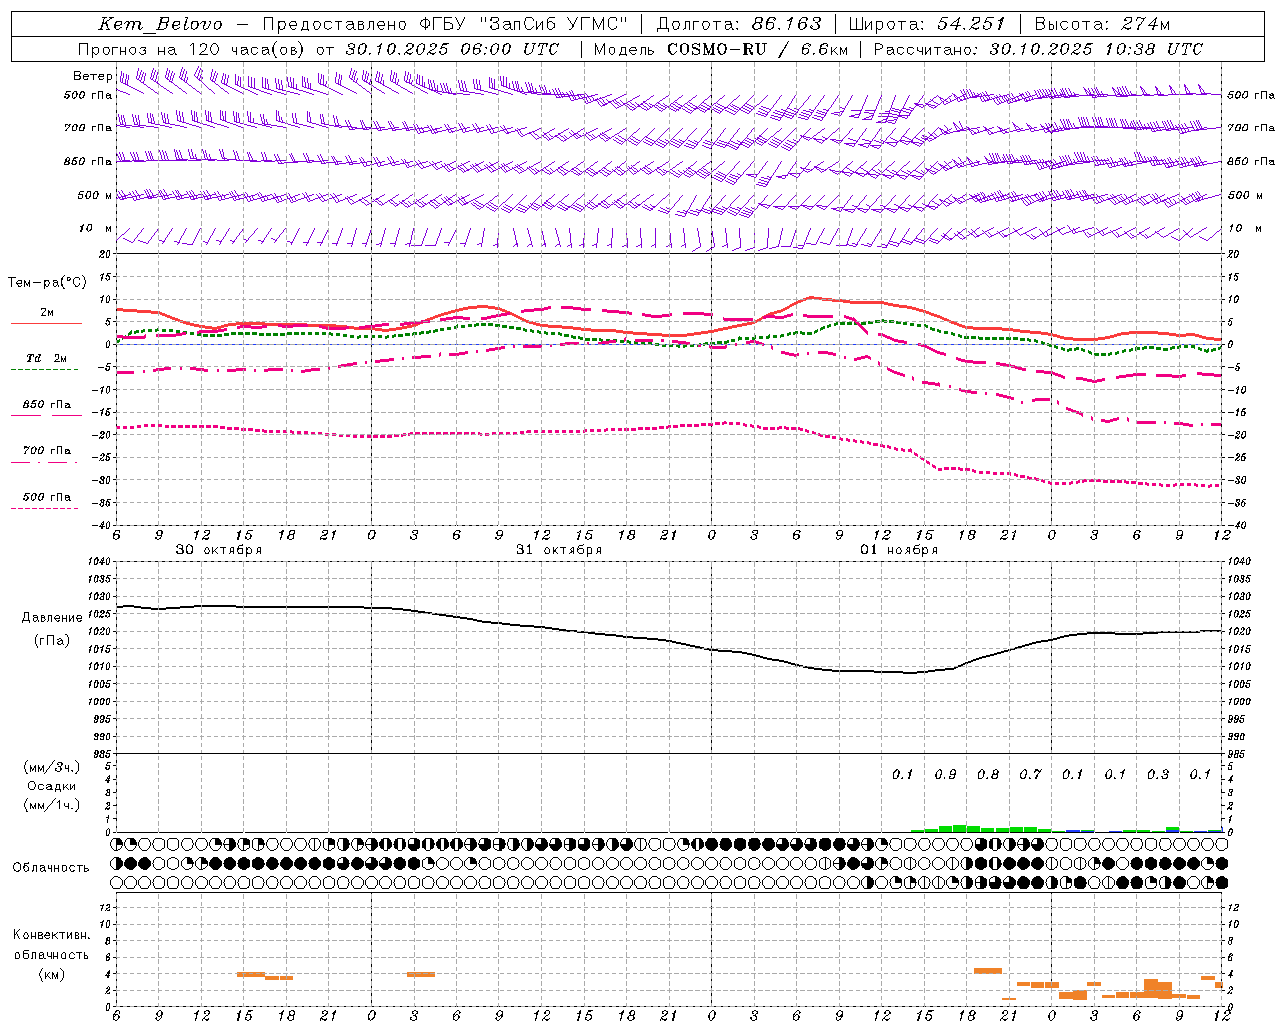Click 'Рассчитано: 30.10.2025 10:38 UTC' timestamp

(1038, 49)
